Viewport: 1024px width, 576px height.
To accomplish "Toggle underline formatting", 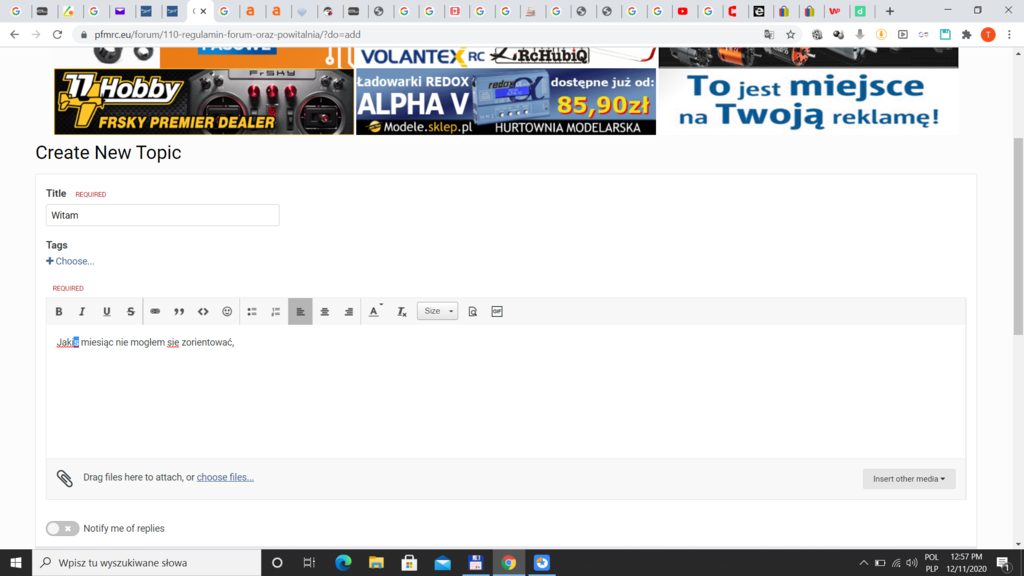I will 107,312.
